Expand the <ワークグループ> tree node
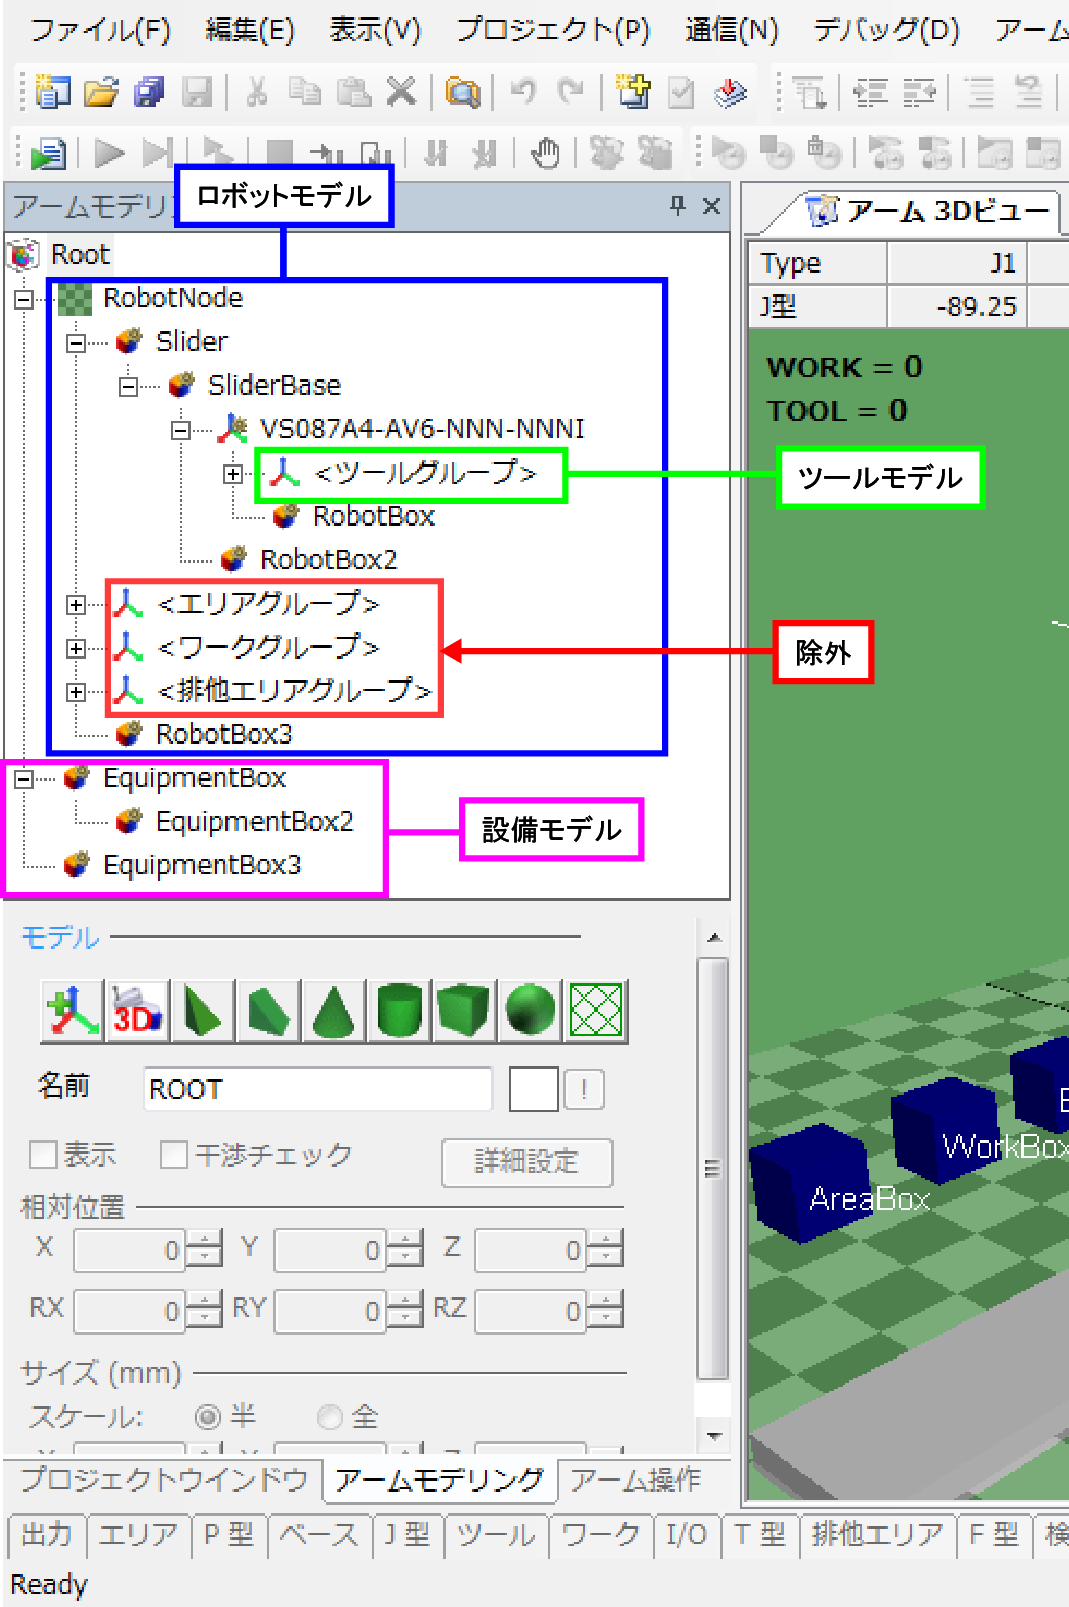Viewport: 1069px width, 1607px height. (x=76, y=649)
